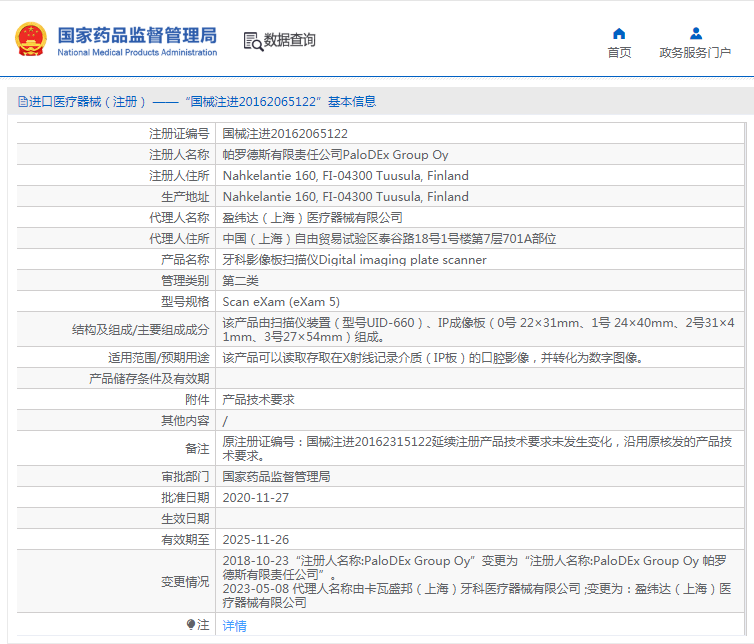Click National Medical Products Administration text
Viewport: 754px width, 644px height.
[138, 52]
